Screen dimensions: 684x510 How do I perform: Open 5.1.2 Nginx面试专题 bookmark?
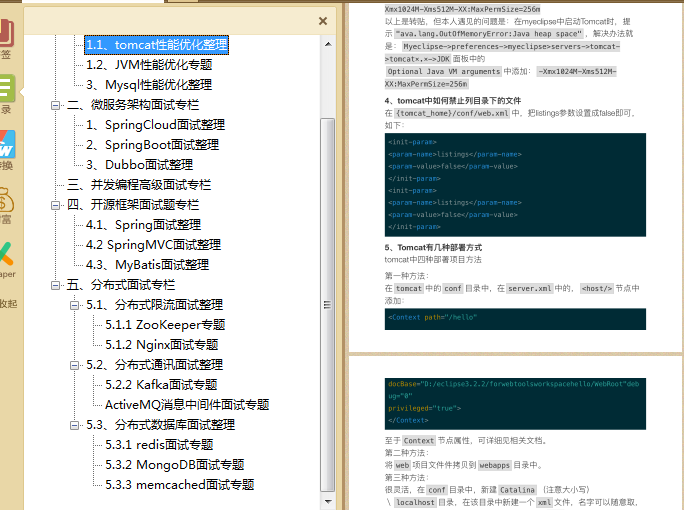pyautogui.click(x=162, y=345)
